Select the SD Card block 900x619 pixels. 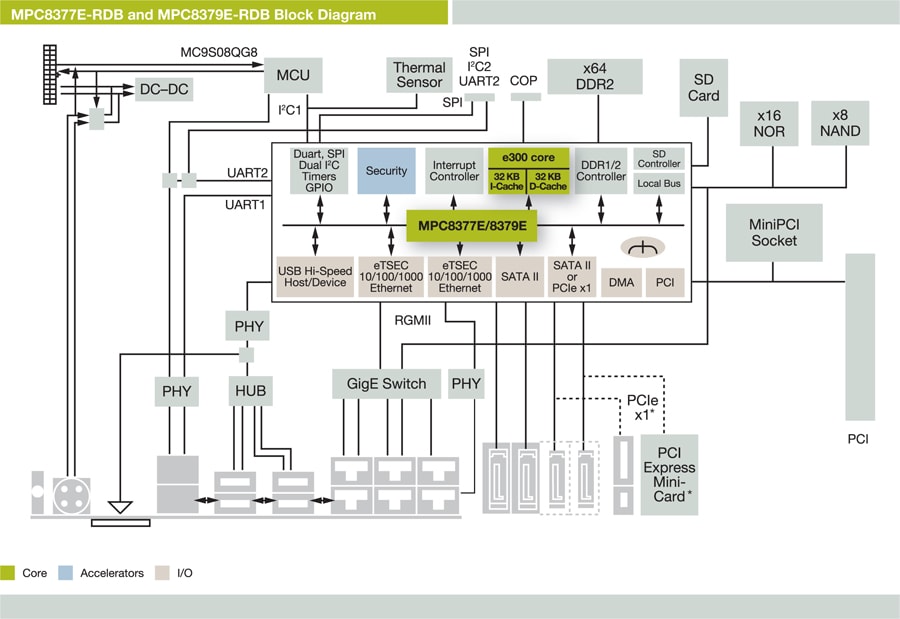click(703, 88)
